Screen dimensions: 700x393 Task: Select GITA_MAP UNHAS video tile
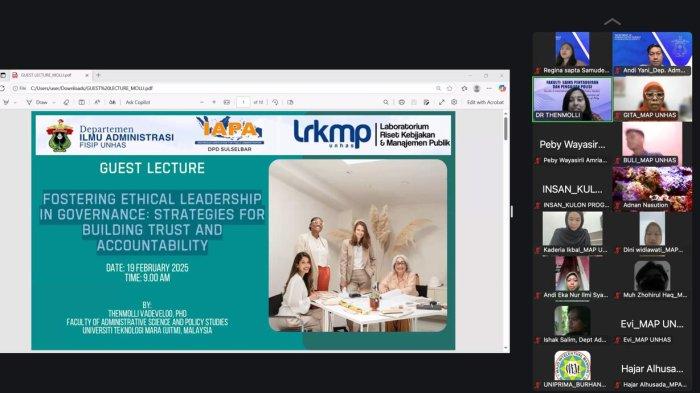click(652, 99)
